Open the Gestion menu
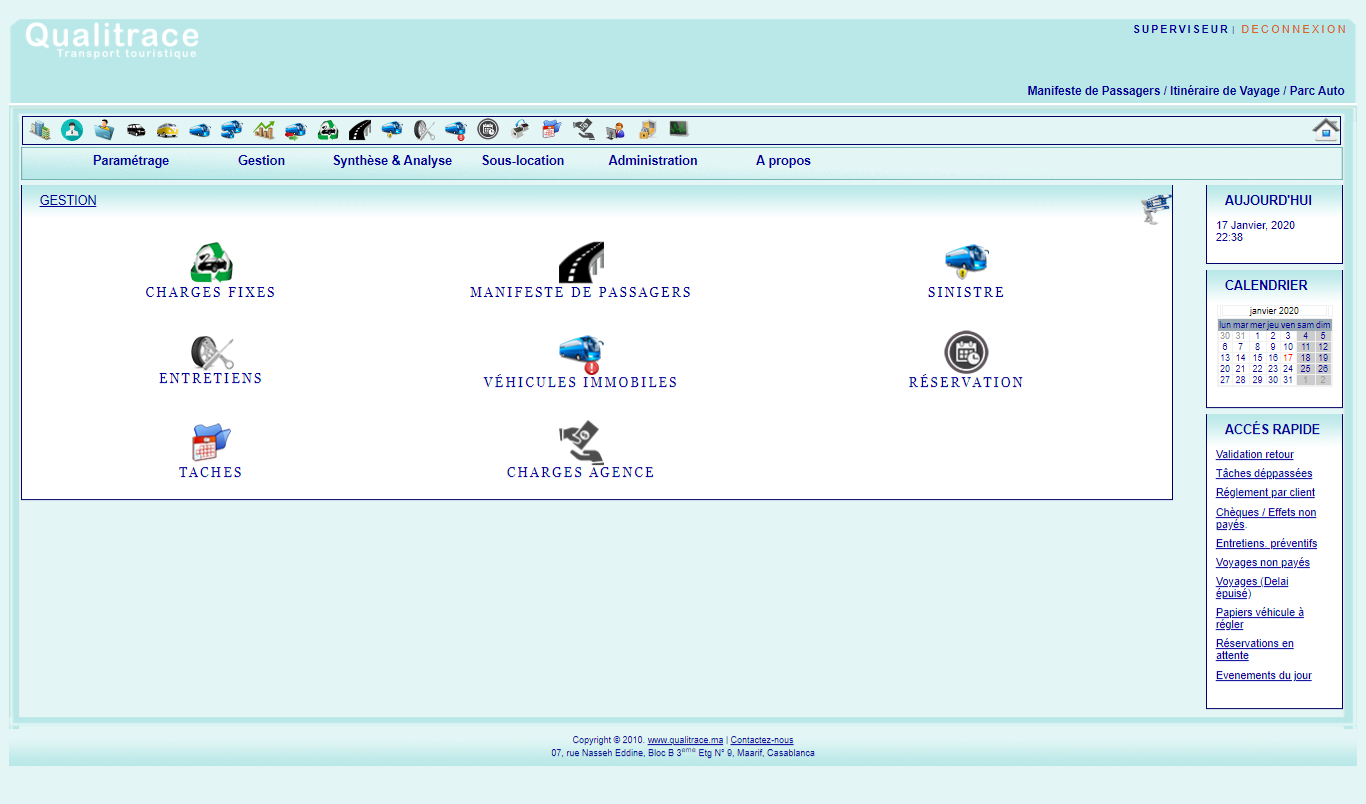This screenshot has width=1366, height=804. coord(261,161)
